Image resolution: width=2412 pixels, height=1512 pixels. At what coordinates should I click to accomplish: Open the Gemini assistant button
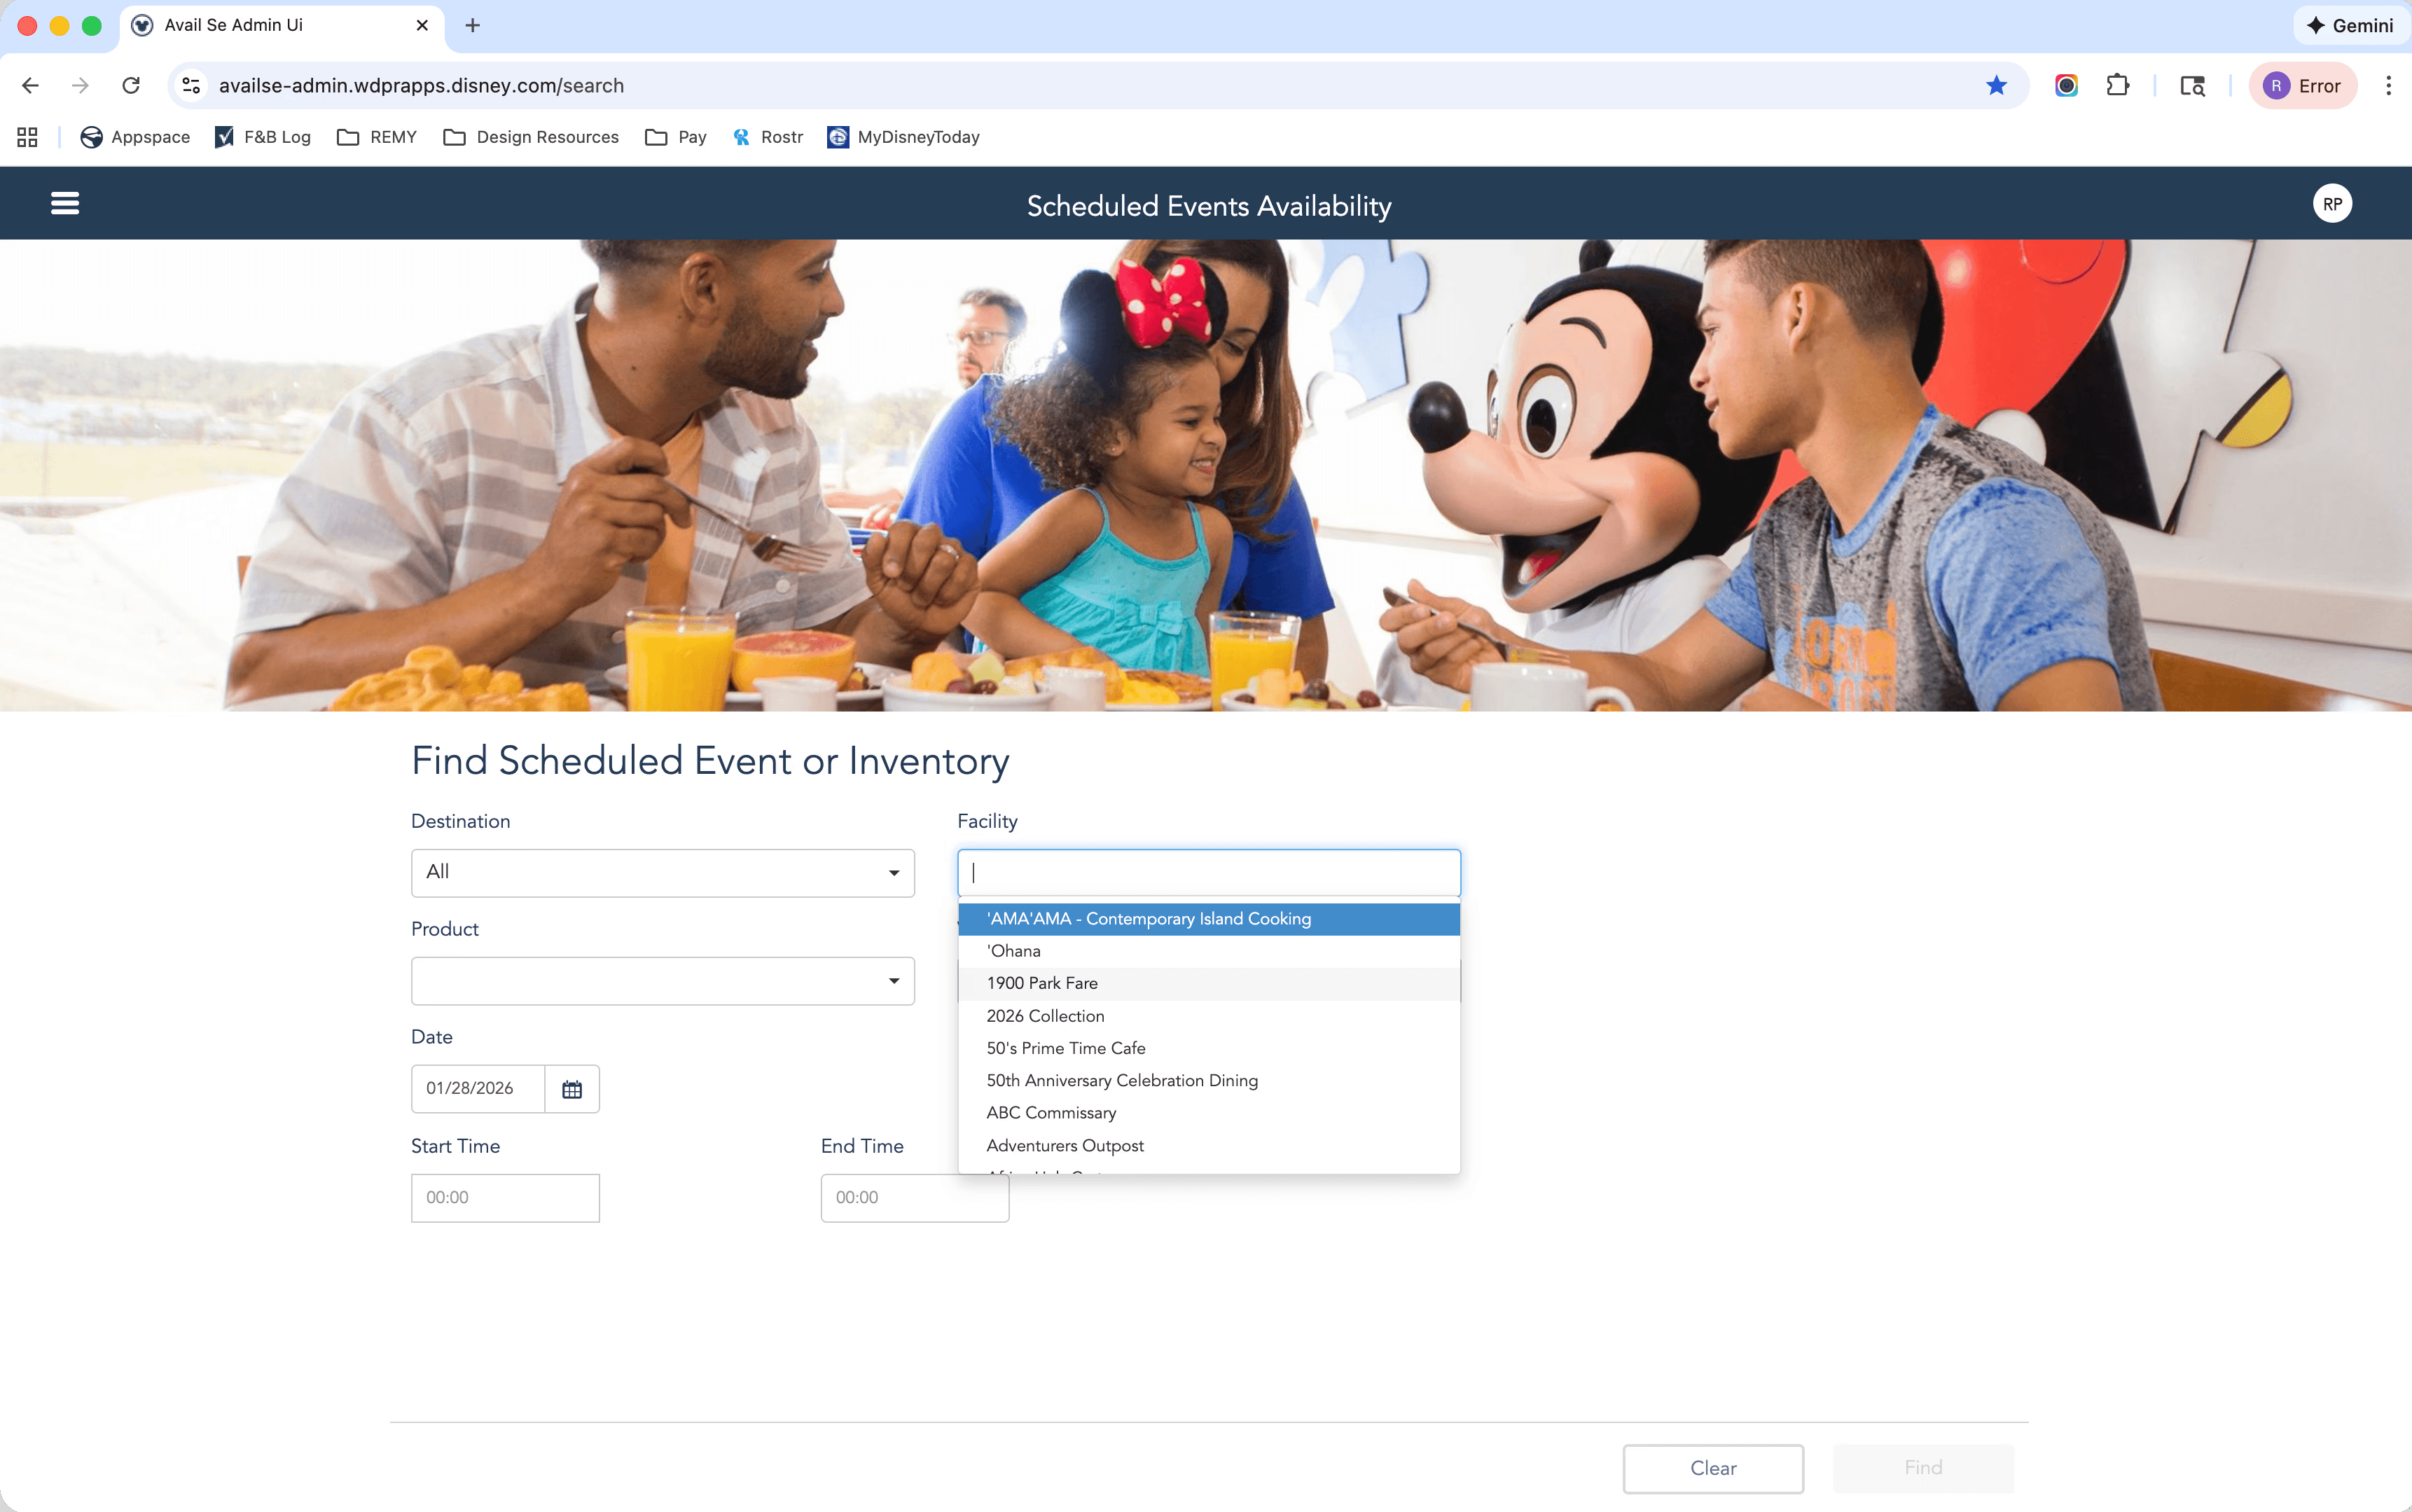click(x=2350, y=25)
